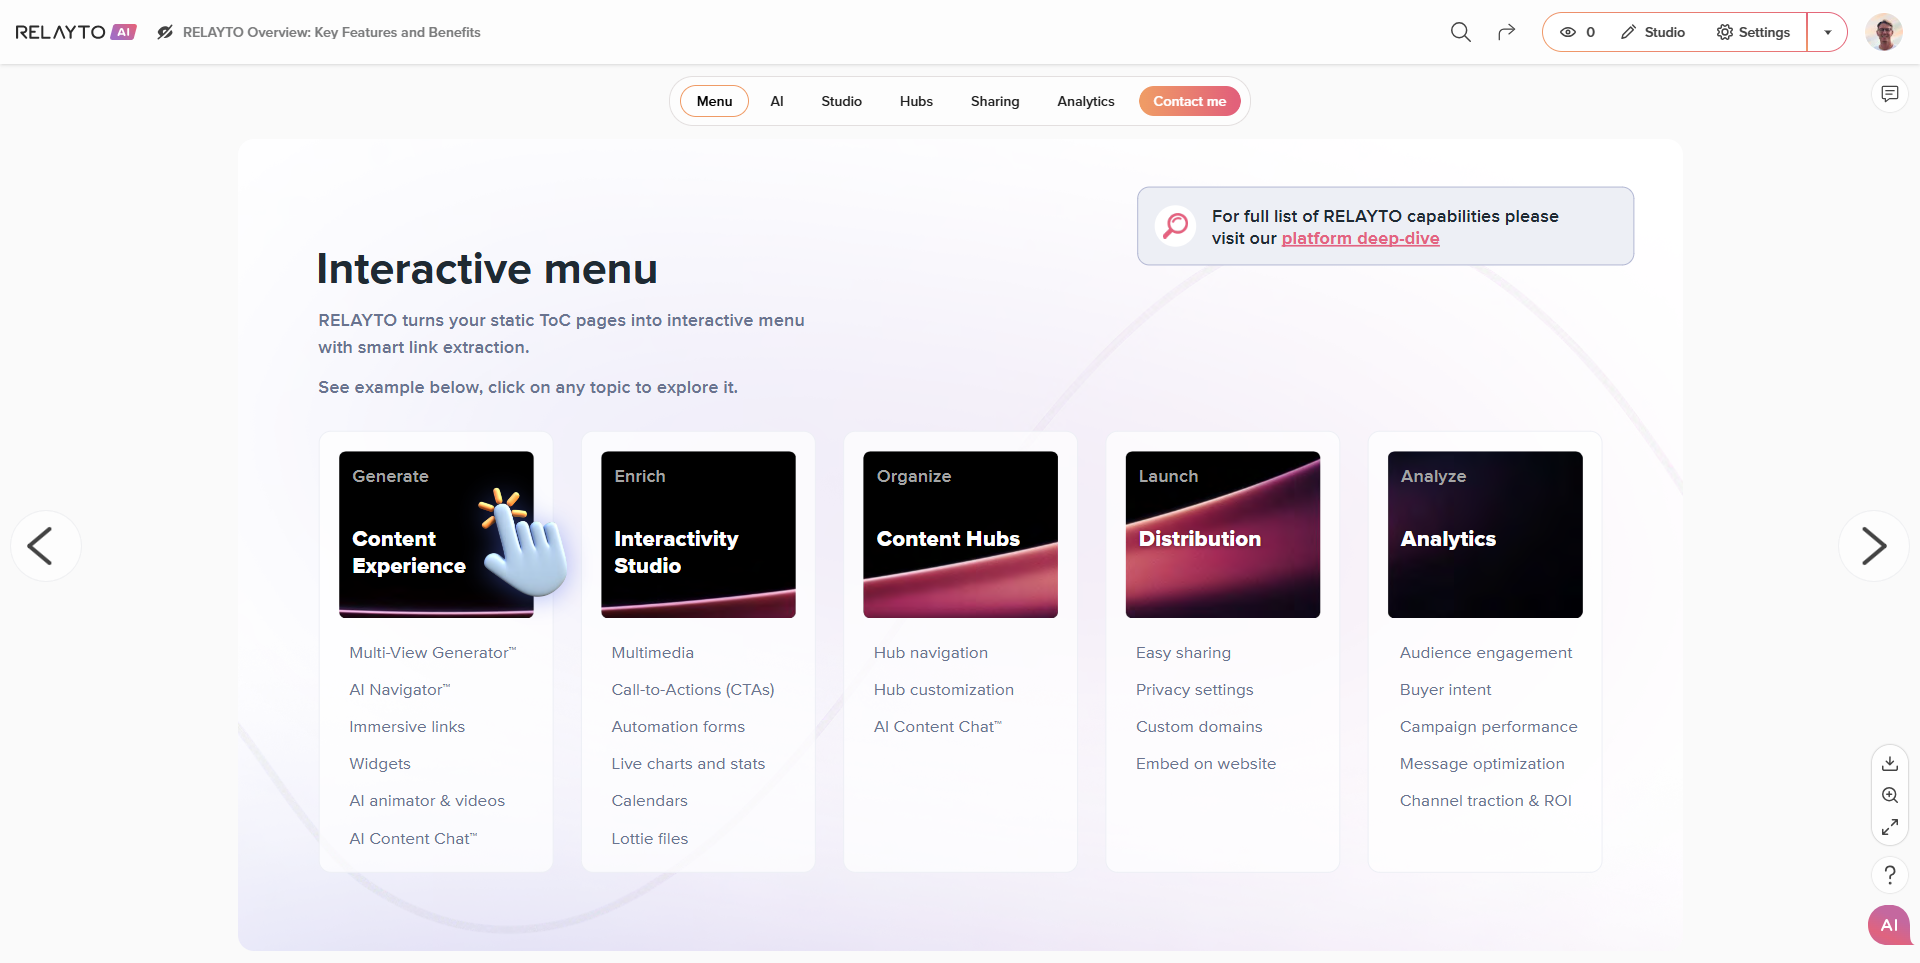1920x963 pixels.
Task: Click Call-to-Actions (CTAs) link
Action: coord(693,689)
